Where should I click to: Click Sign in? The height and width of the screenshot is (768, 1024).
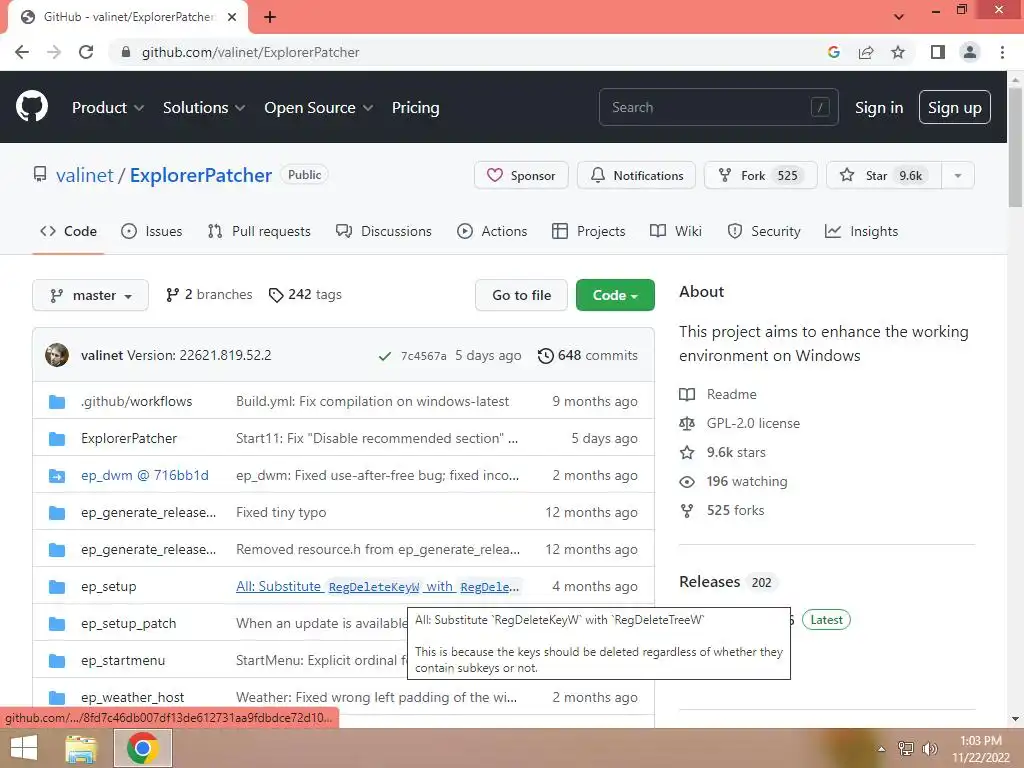[x=879, y=108]
